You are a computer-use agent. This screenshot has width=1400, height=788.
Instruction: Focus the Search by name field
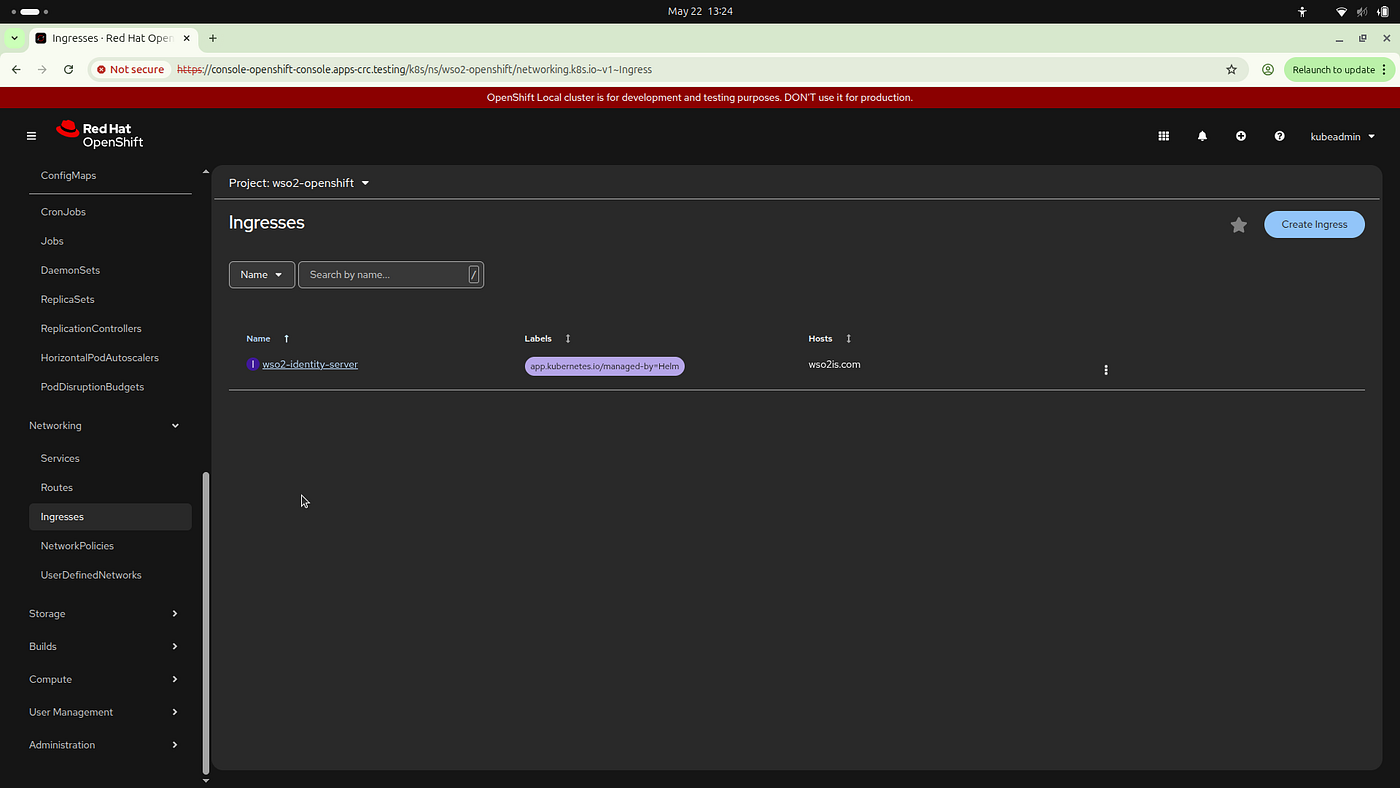click(390, 275)
